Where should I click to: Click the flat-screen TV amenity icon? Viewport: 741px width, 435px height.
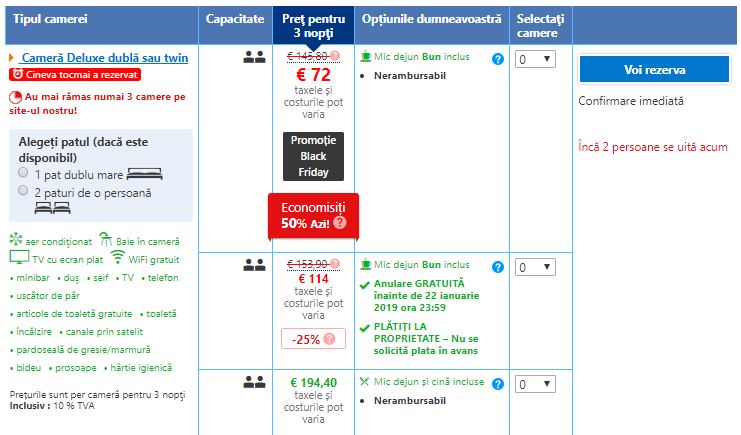coord(18,258)
